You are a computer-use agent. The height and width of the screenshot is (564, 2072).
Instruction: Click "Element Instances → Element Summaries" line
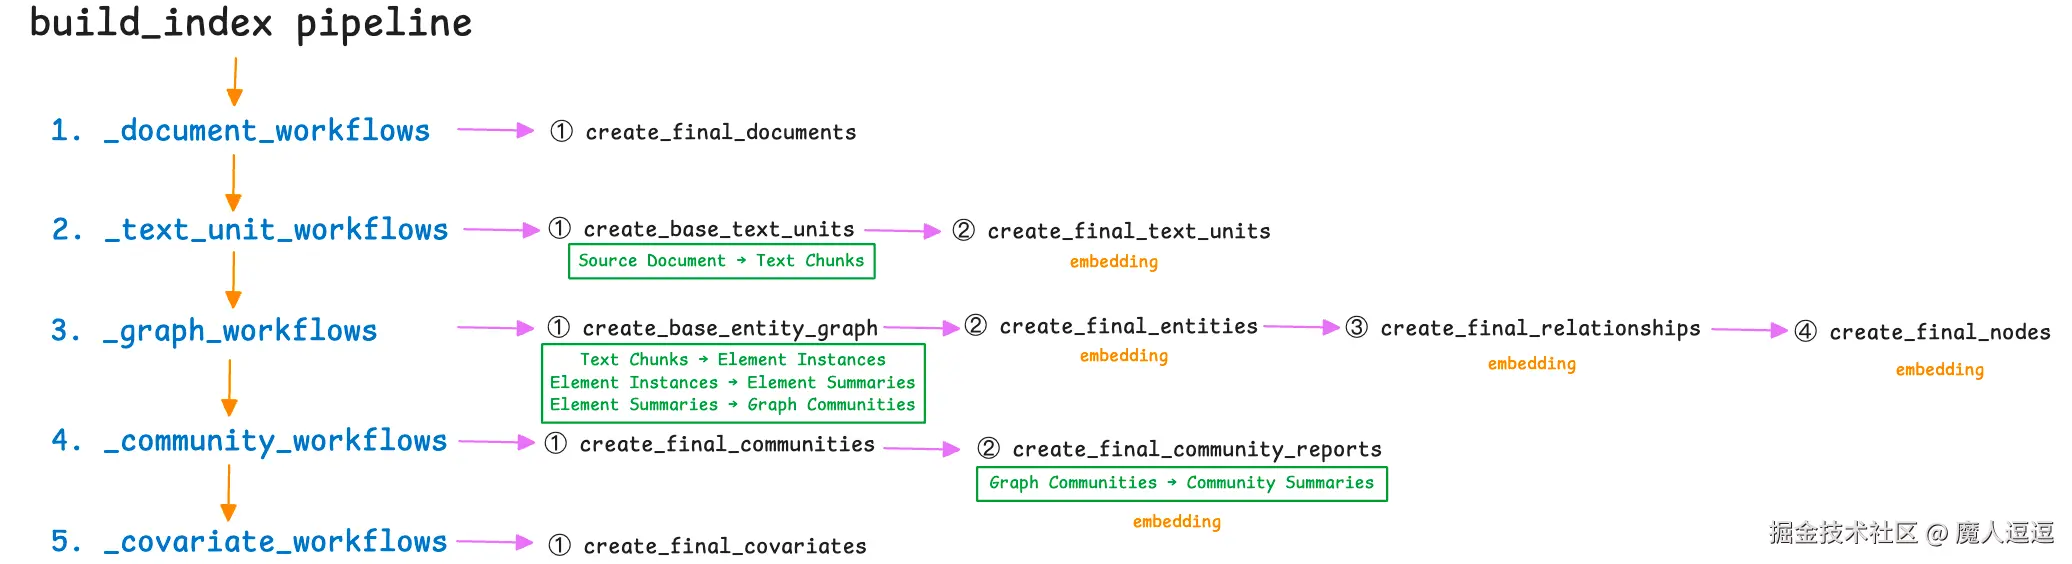pos(732,382)
